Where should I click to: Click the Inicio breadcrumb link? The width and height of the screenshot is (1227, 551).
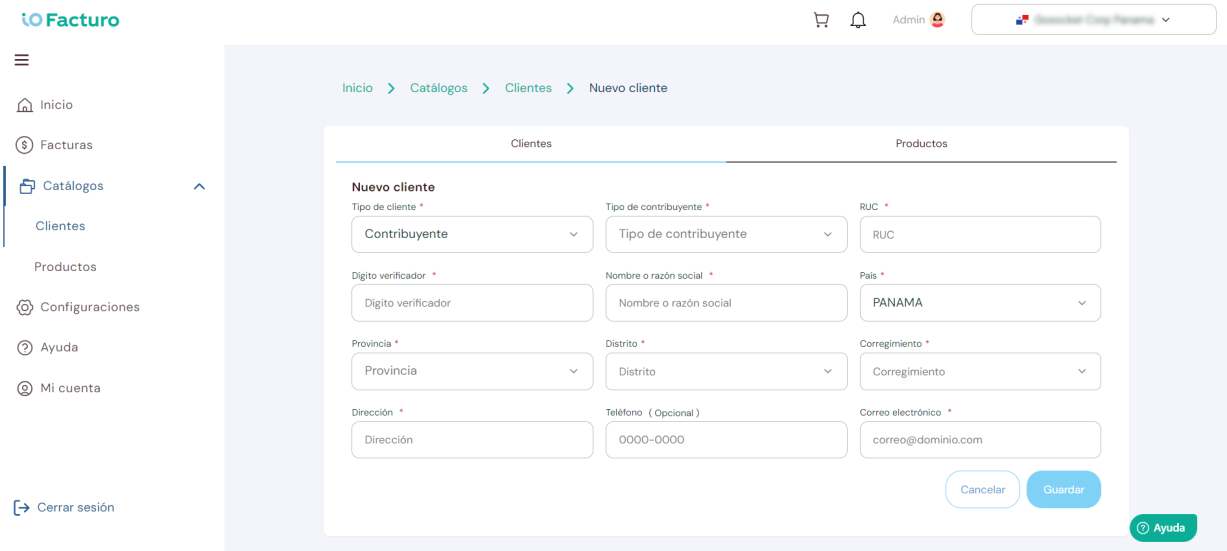pyautogui.click(x=357, y=88)
